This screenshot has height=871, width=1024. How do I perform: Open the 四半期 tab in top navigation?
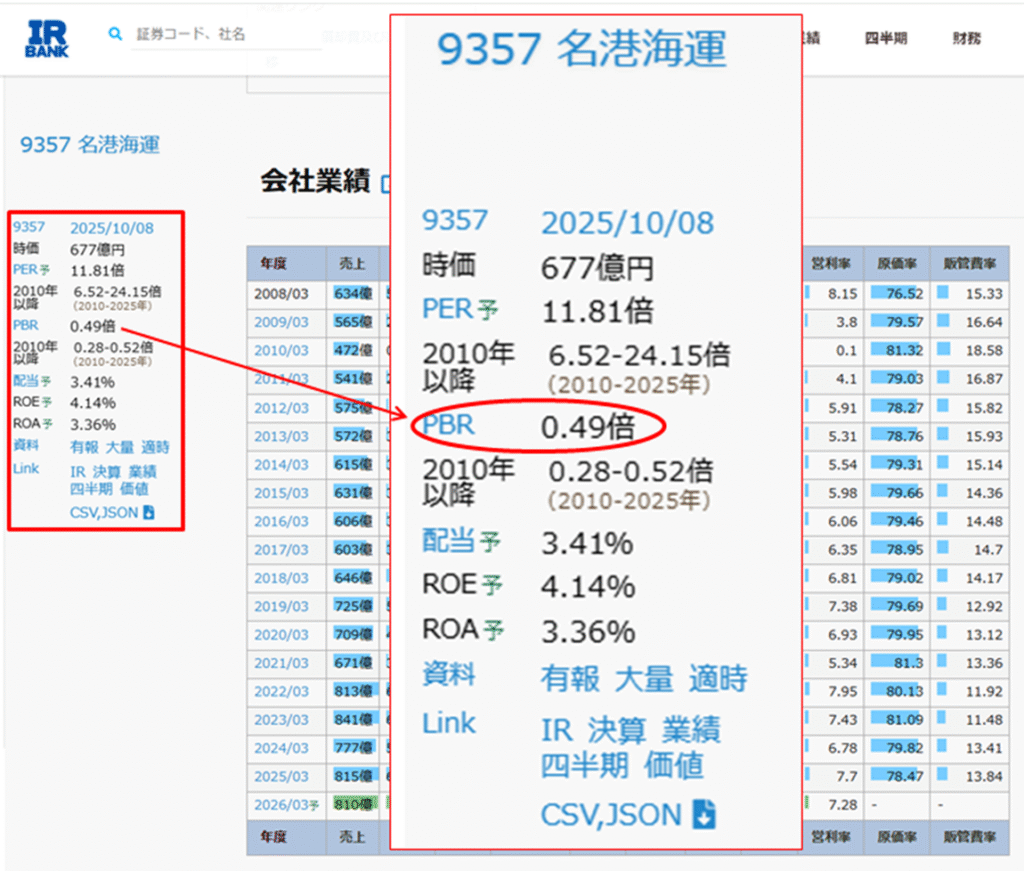point(885,39)
